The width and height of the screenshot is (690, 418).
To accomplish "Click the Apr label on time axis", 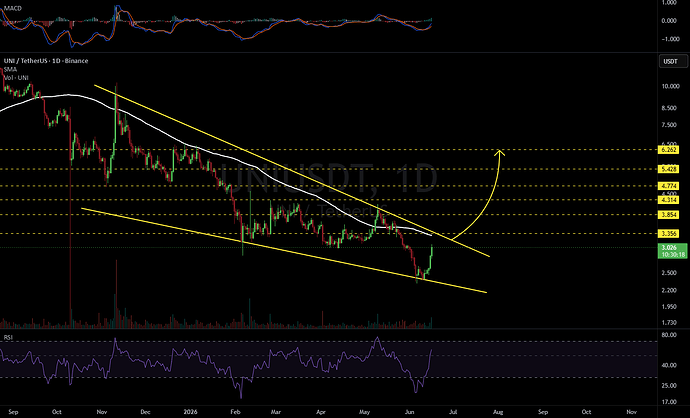I will coord(321,412).
